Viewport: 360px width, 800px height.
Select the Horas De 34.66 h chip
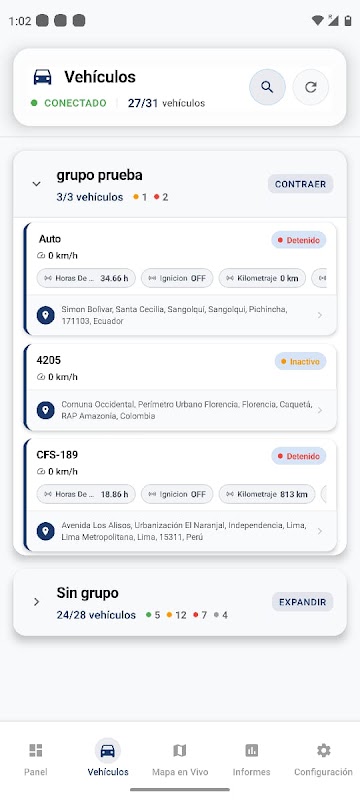[86, 279]
